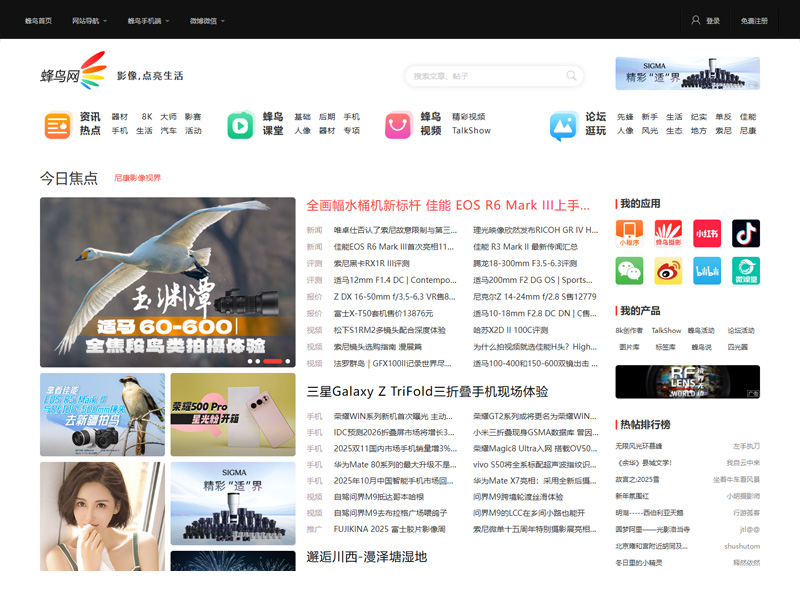Click the 搜索文章、帖子 search input field
Image resolution: width=800 pixels, height=600 pixels.
click(x=480, y=76)
